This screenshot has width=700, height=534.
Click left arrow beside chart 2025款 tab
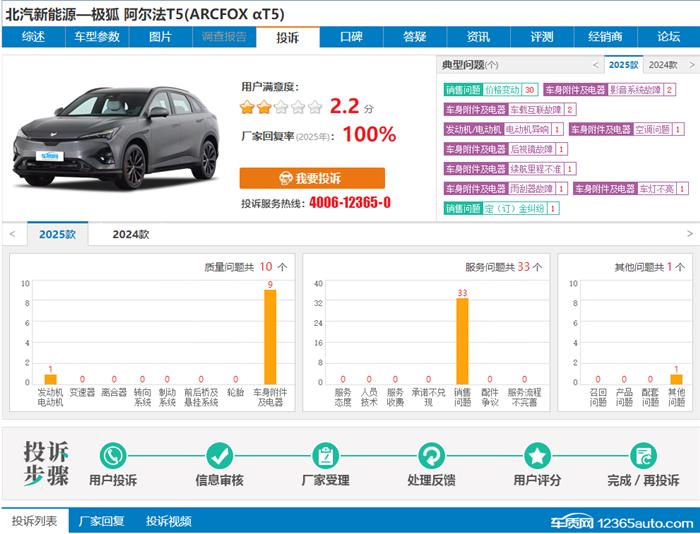pos(12,234)
